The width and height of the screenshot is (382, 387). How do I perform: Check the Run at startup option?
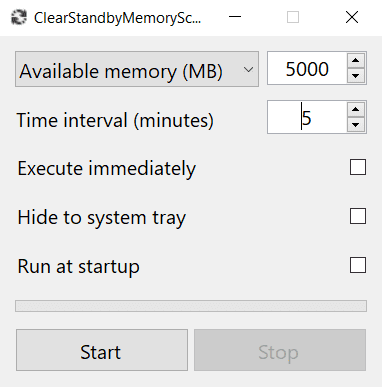coord(358,265)
